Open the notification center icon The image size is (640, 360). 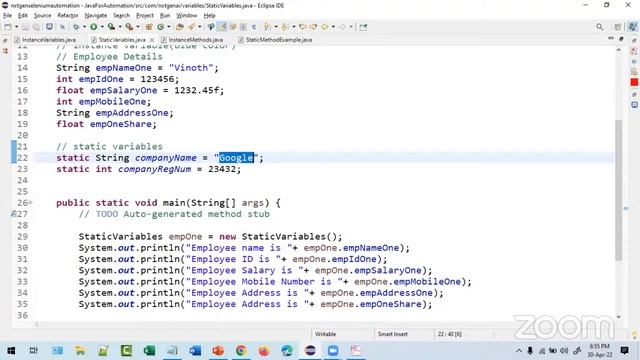624,351
